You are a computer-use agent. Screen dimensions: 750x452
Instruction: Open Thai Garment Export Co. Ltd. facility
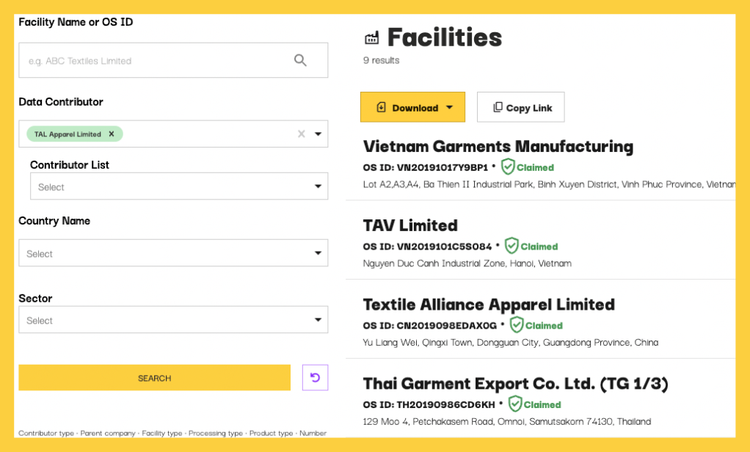[515, 384]
